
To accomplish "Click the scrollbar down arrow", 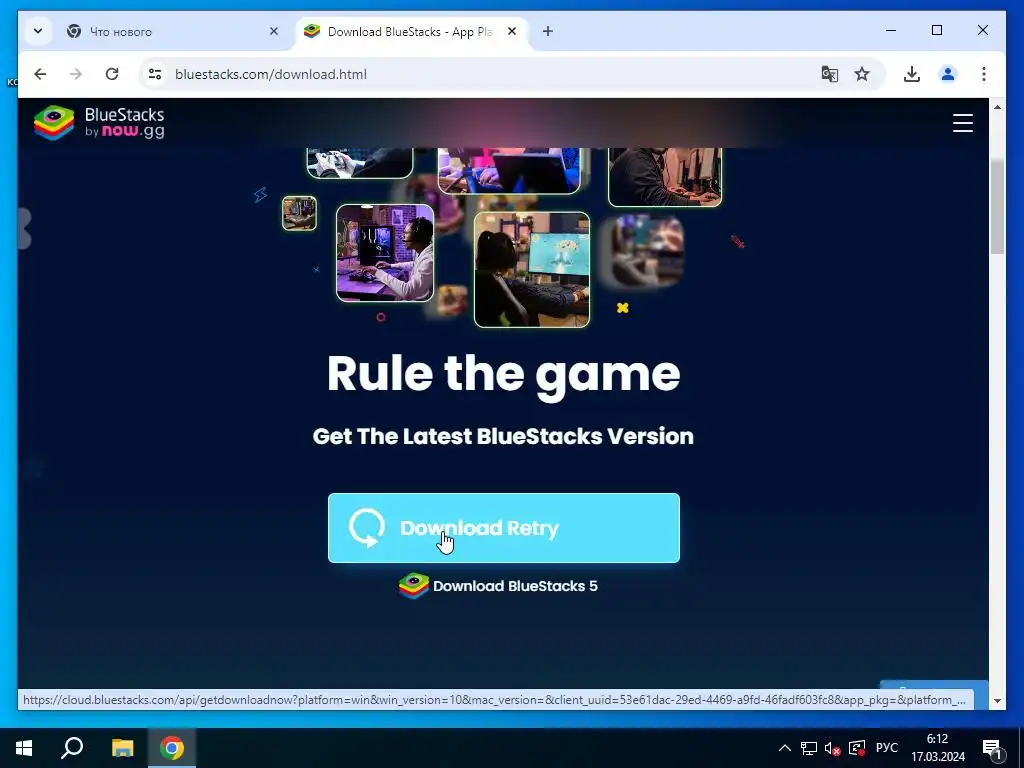I will pyautogui.click(x=997, y=701).
